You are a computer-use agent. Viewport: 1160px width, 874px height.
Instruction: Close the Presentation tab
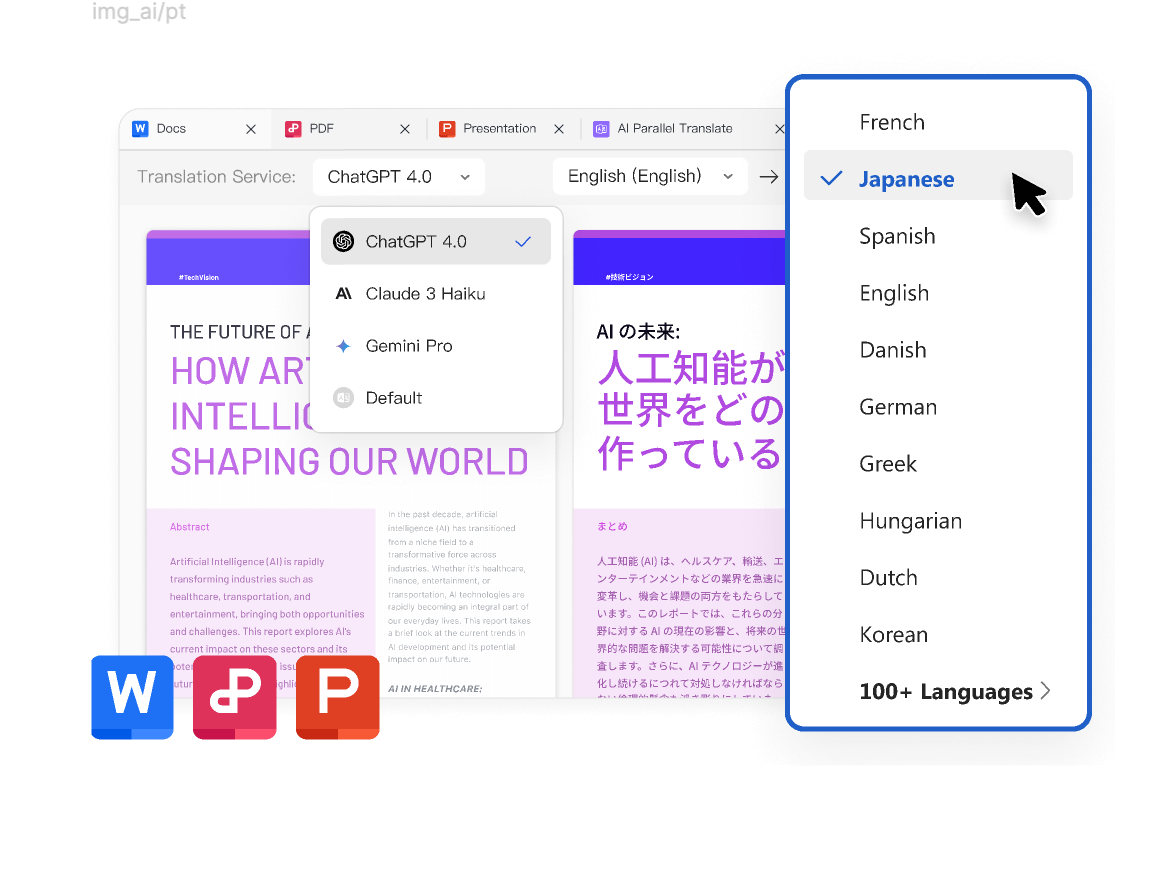click(559, 129)
